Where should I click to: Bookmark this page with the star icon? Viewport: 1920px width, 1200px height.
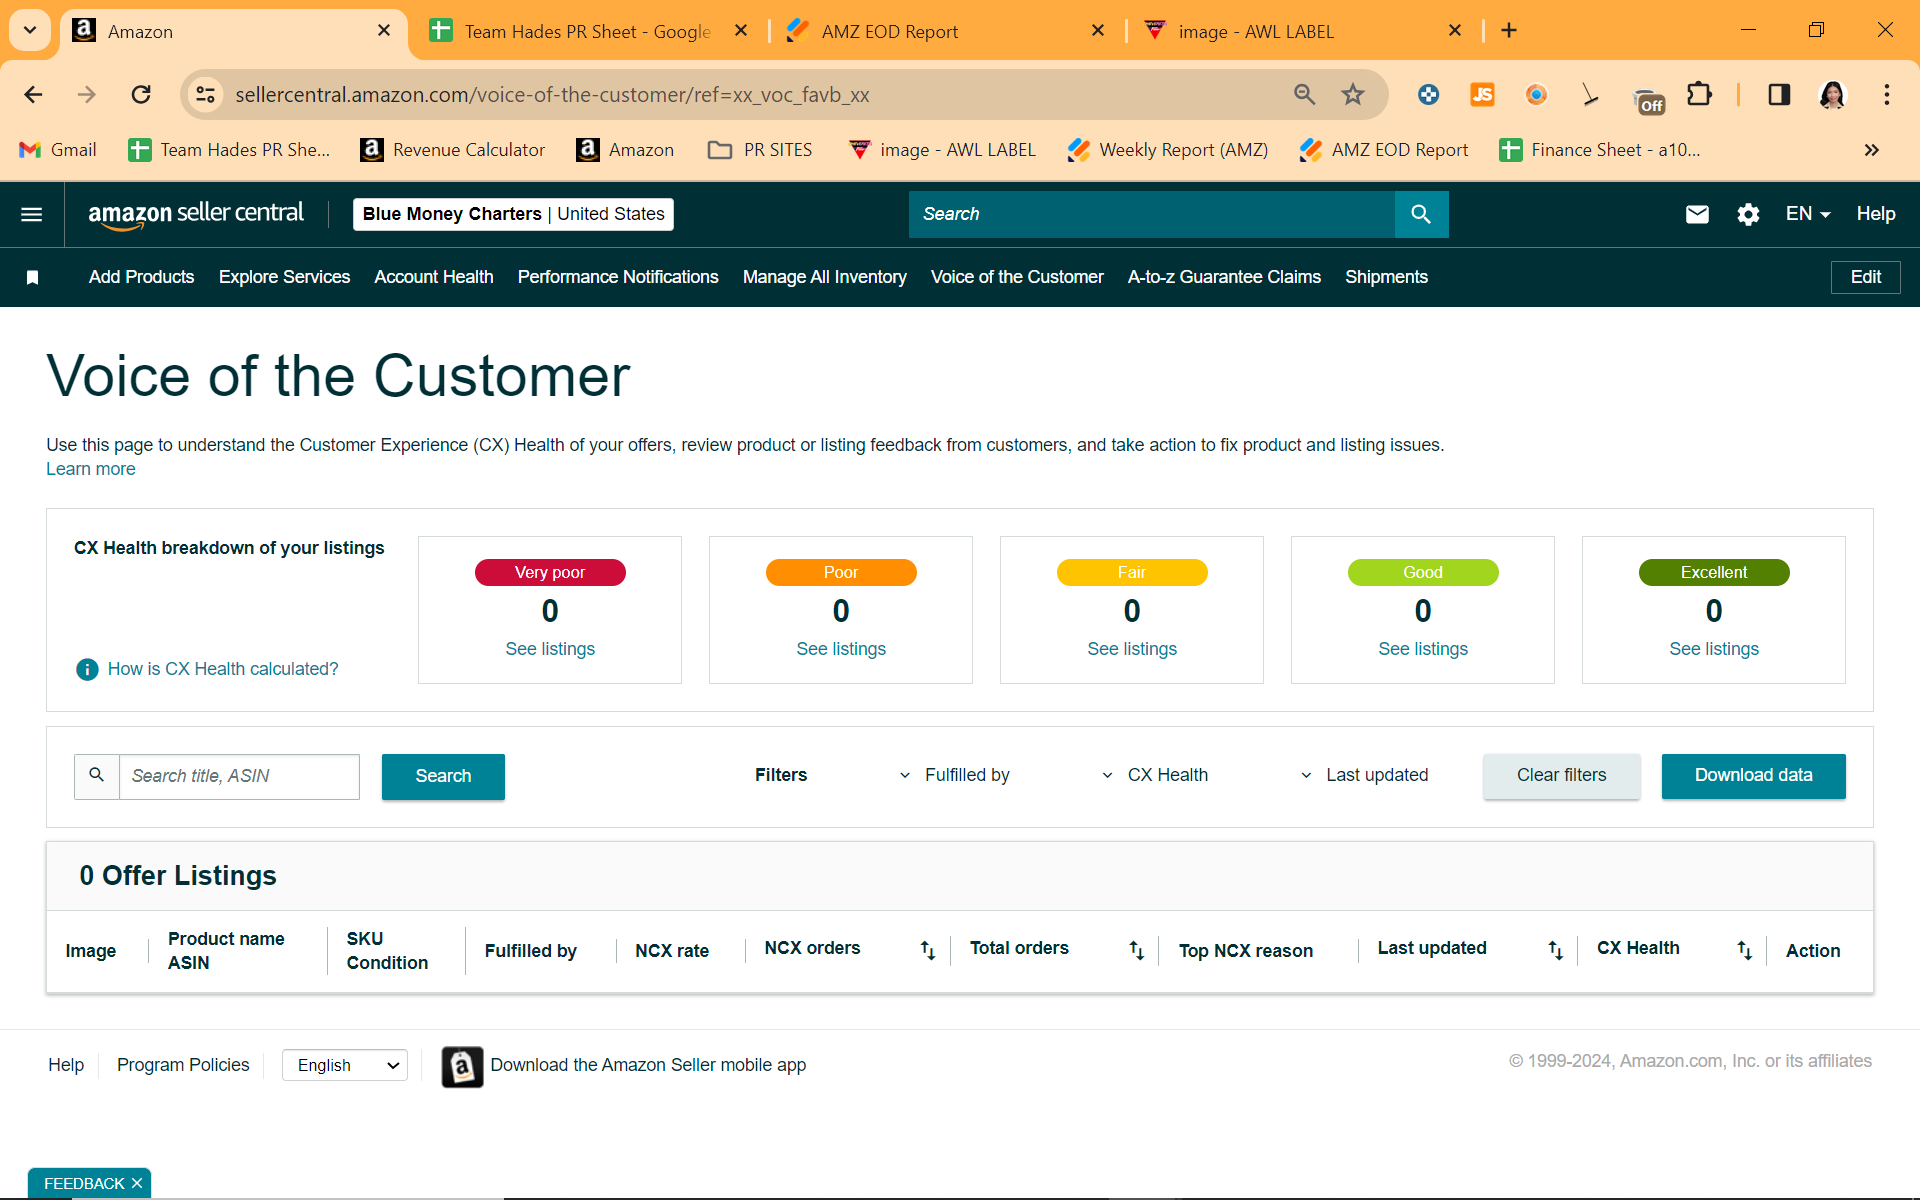click(1353, 95)
